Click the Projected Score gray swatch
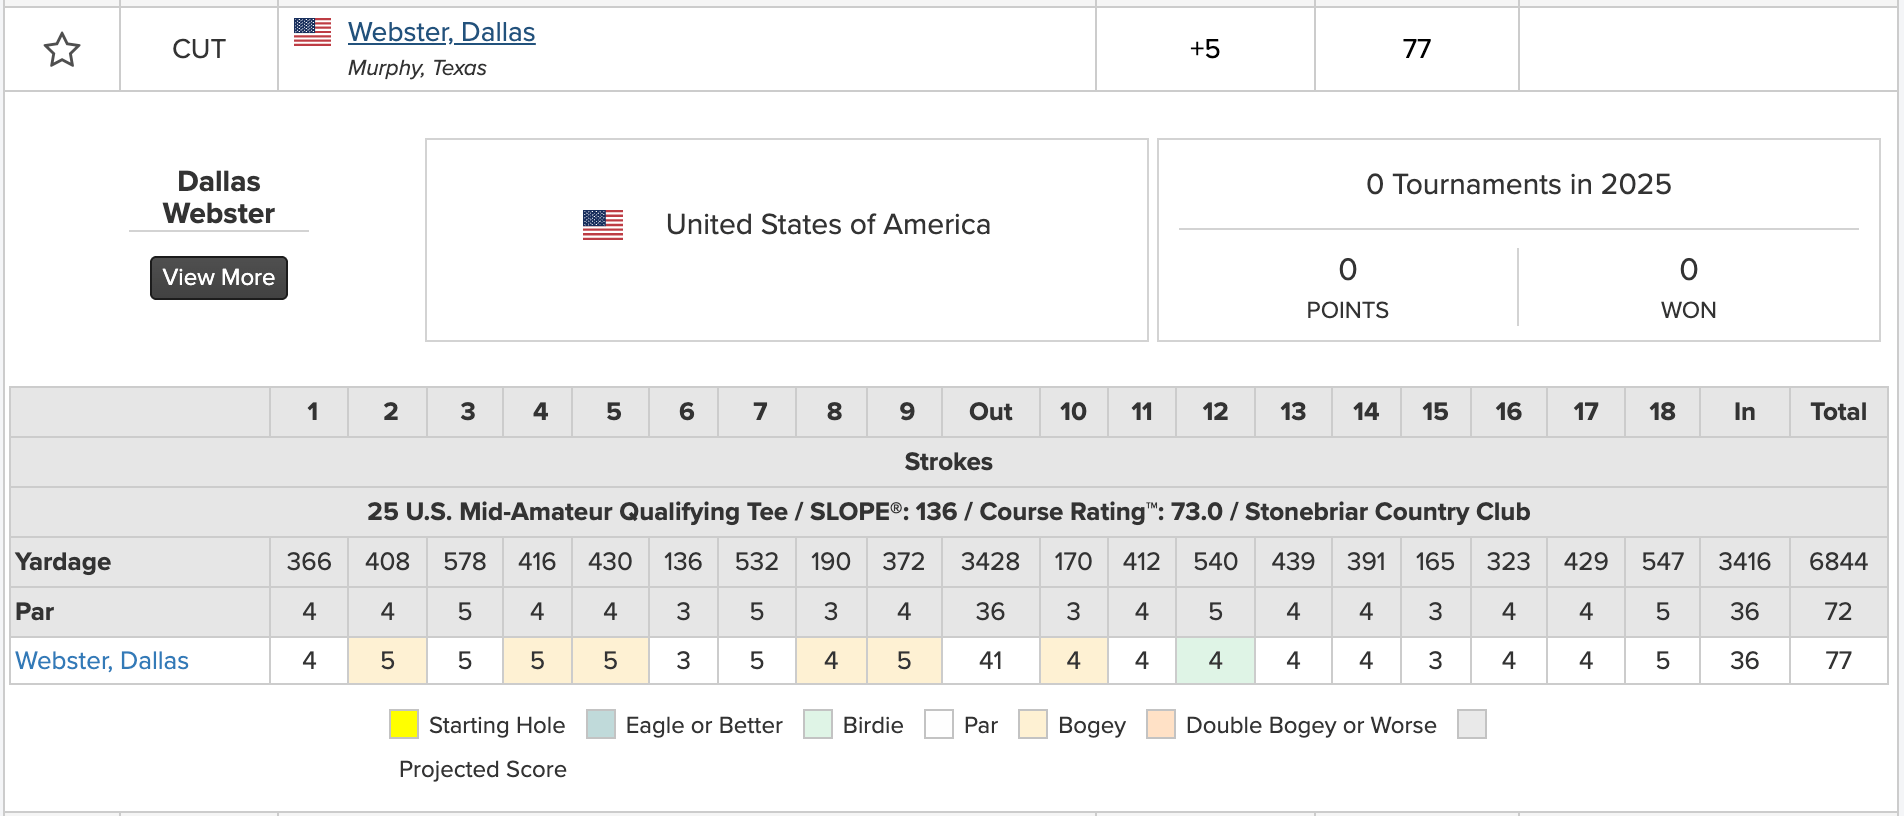The width and height of the screenshot is (1904, 816). pos(1472,724)
